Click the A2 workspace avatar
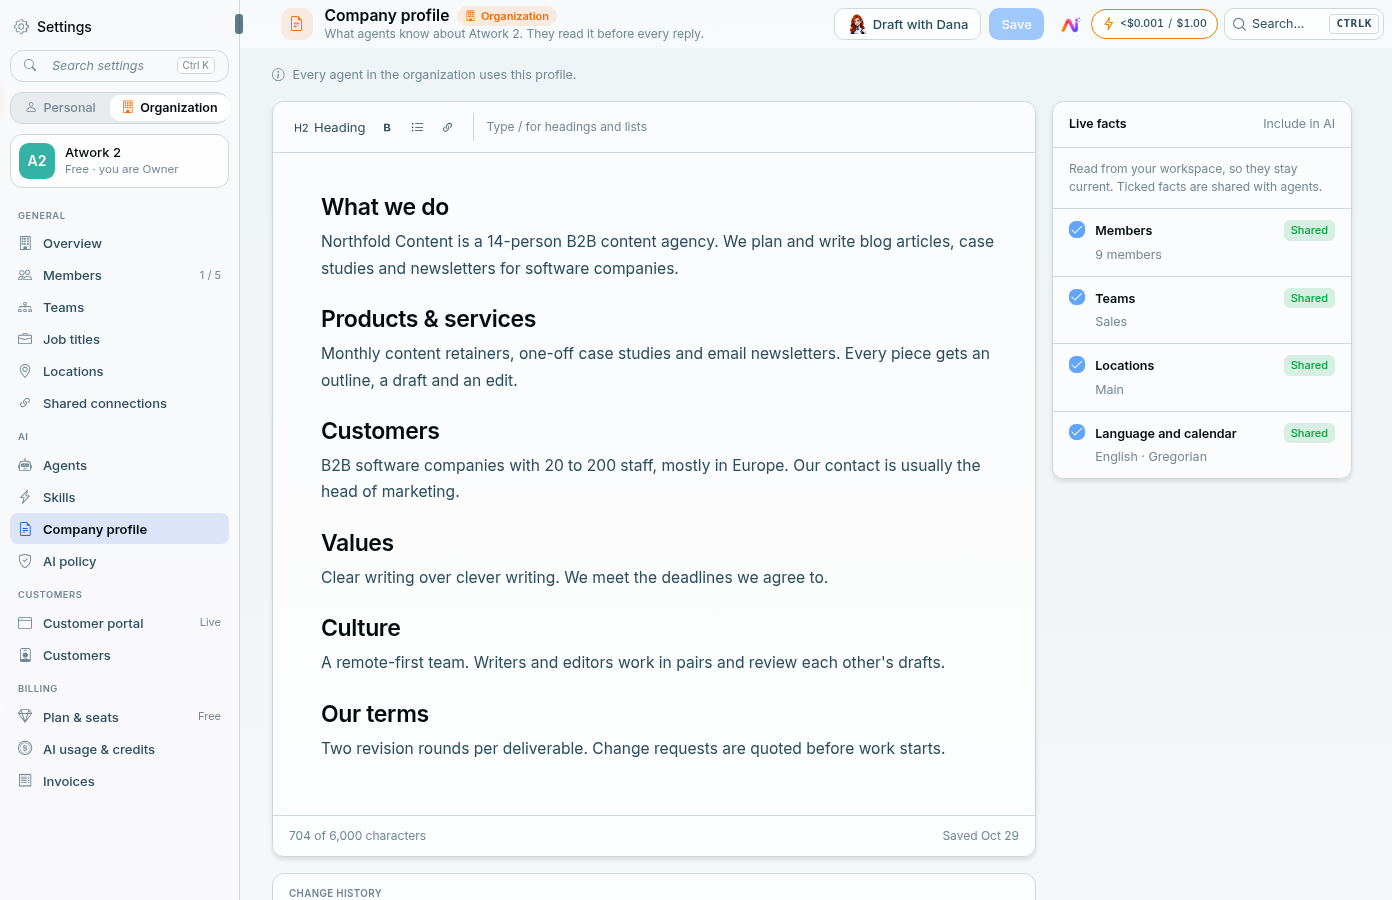Viewport: 1392px width, 900px height. pos(37,161)
